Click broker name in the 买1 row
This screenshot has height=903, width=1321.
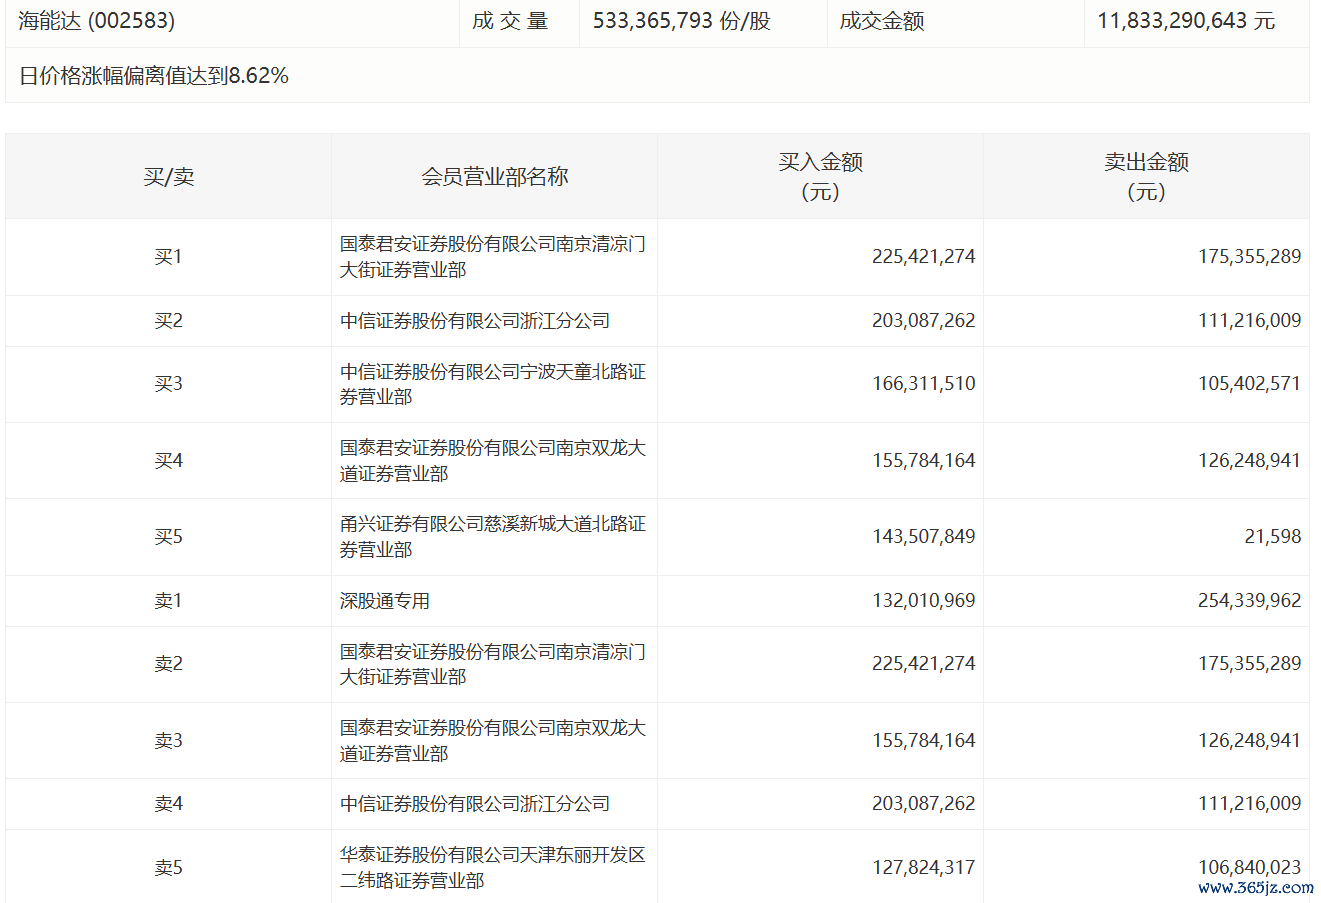[x=493, y=257]
